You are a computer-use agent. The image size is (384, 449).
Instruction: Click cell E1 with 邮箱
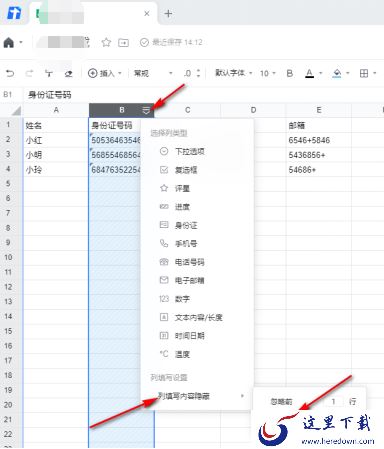(319, 125)
